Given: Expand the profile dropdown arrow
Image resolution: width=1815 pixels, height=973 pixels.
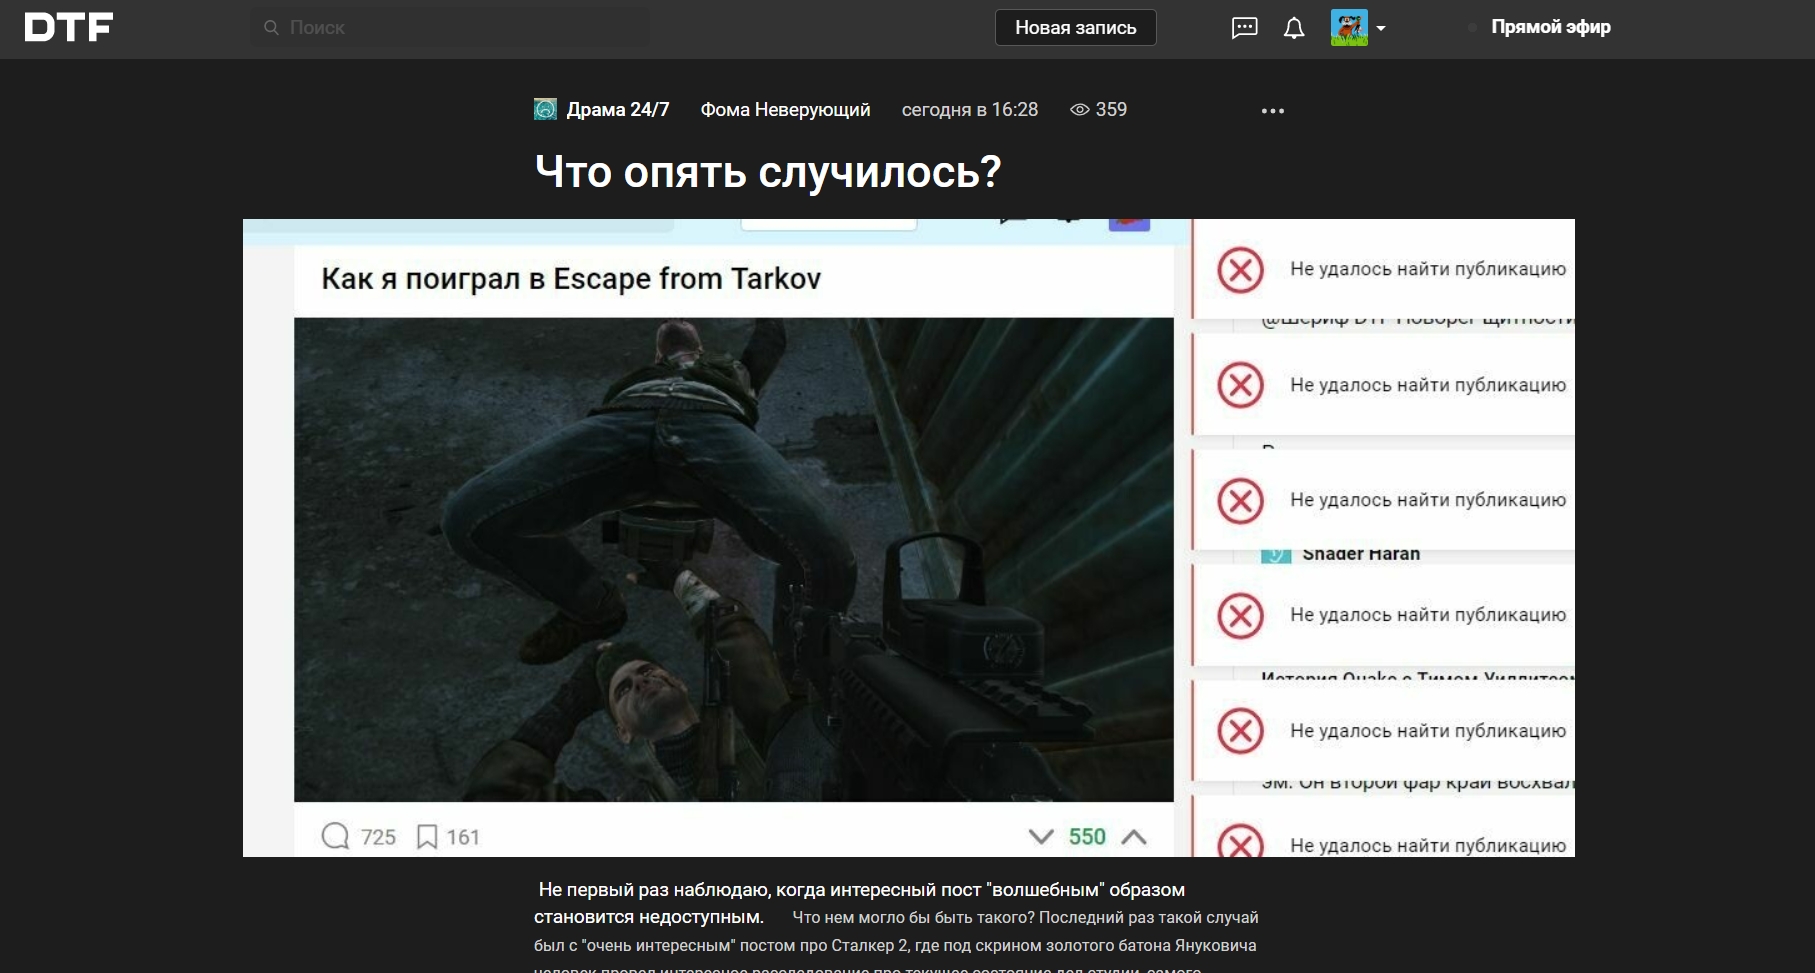Looking at the screenshot, I should [1381, 28].
